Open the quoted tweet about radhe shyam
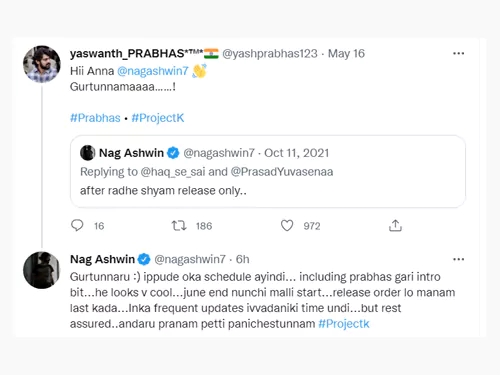 pos(268,171)
